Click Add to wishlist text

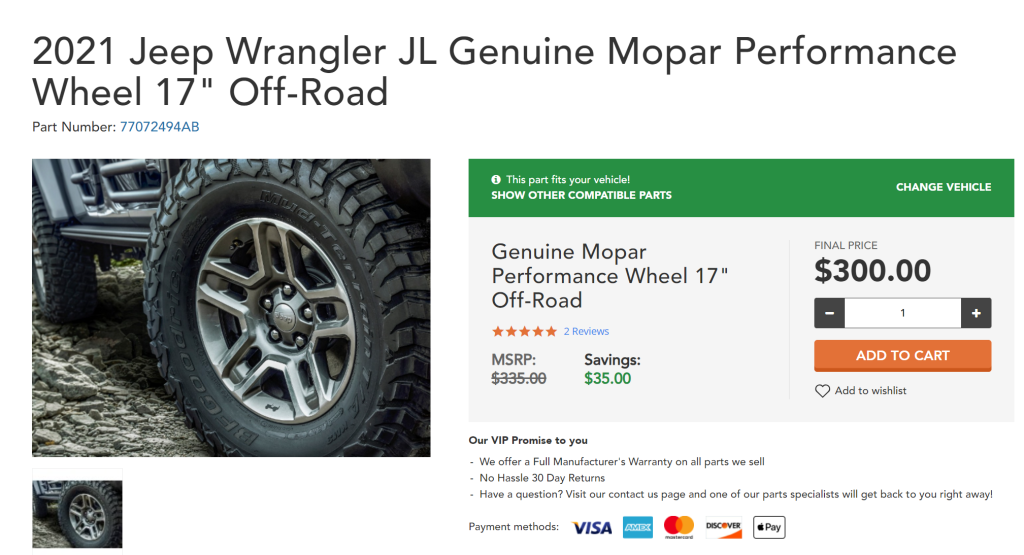point(871,390)
